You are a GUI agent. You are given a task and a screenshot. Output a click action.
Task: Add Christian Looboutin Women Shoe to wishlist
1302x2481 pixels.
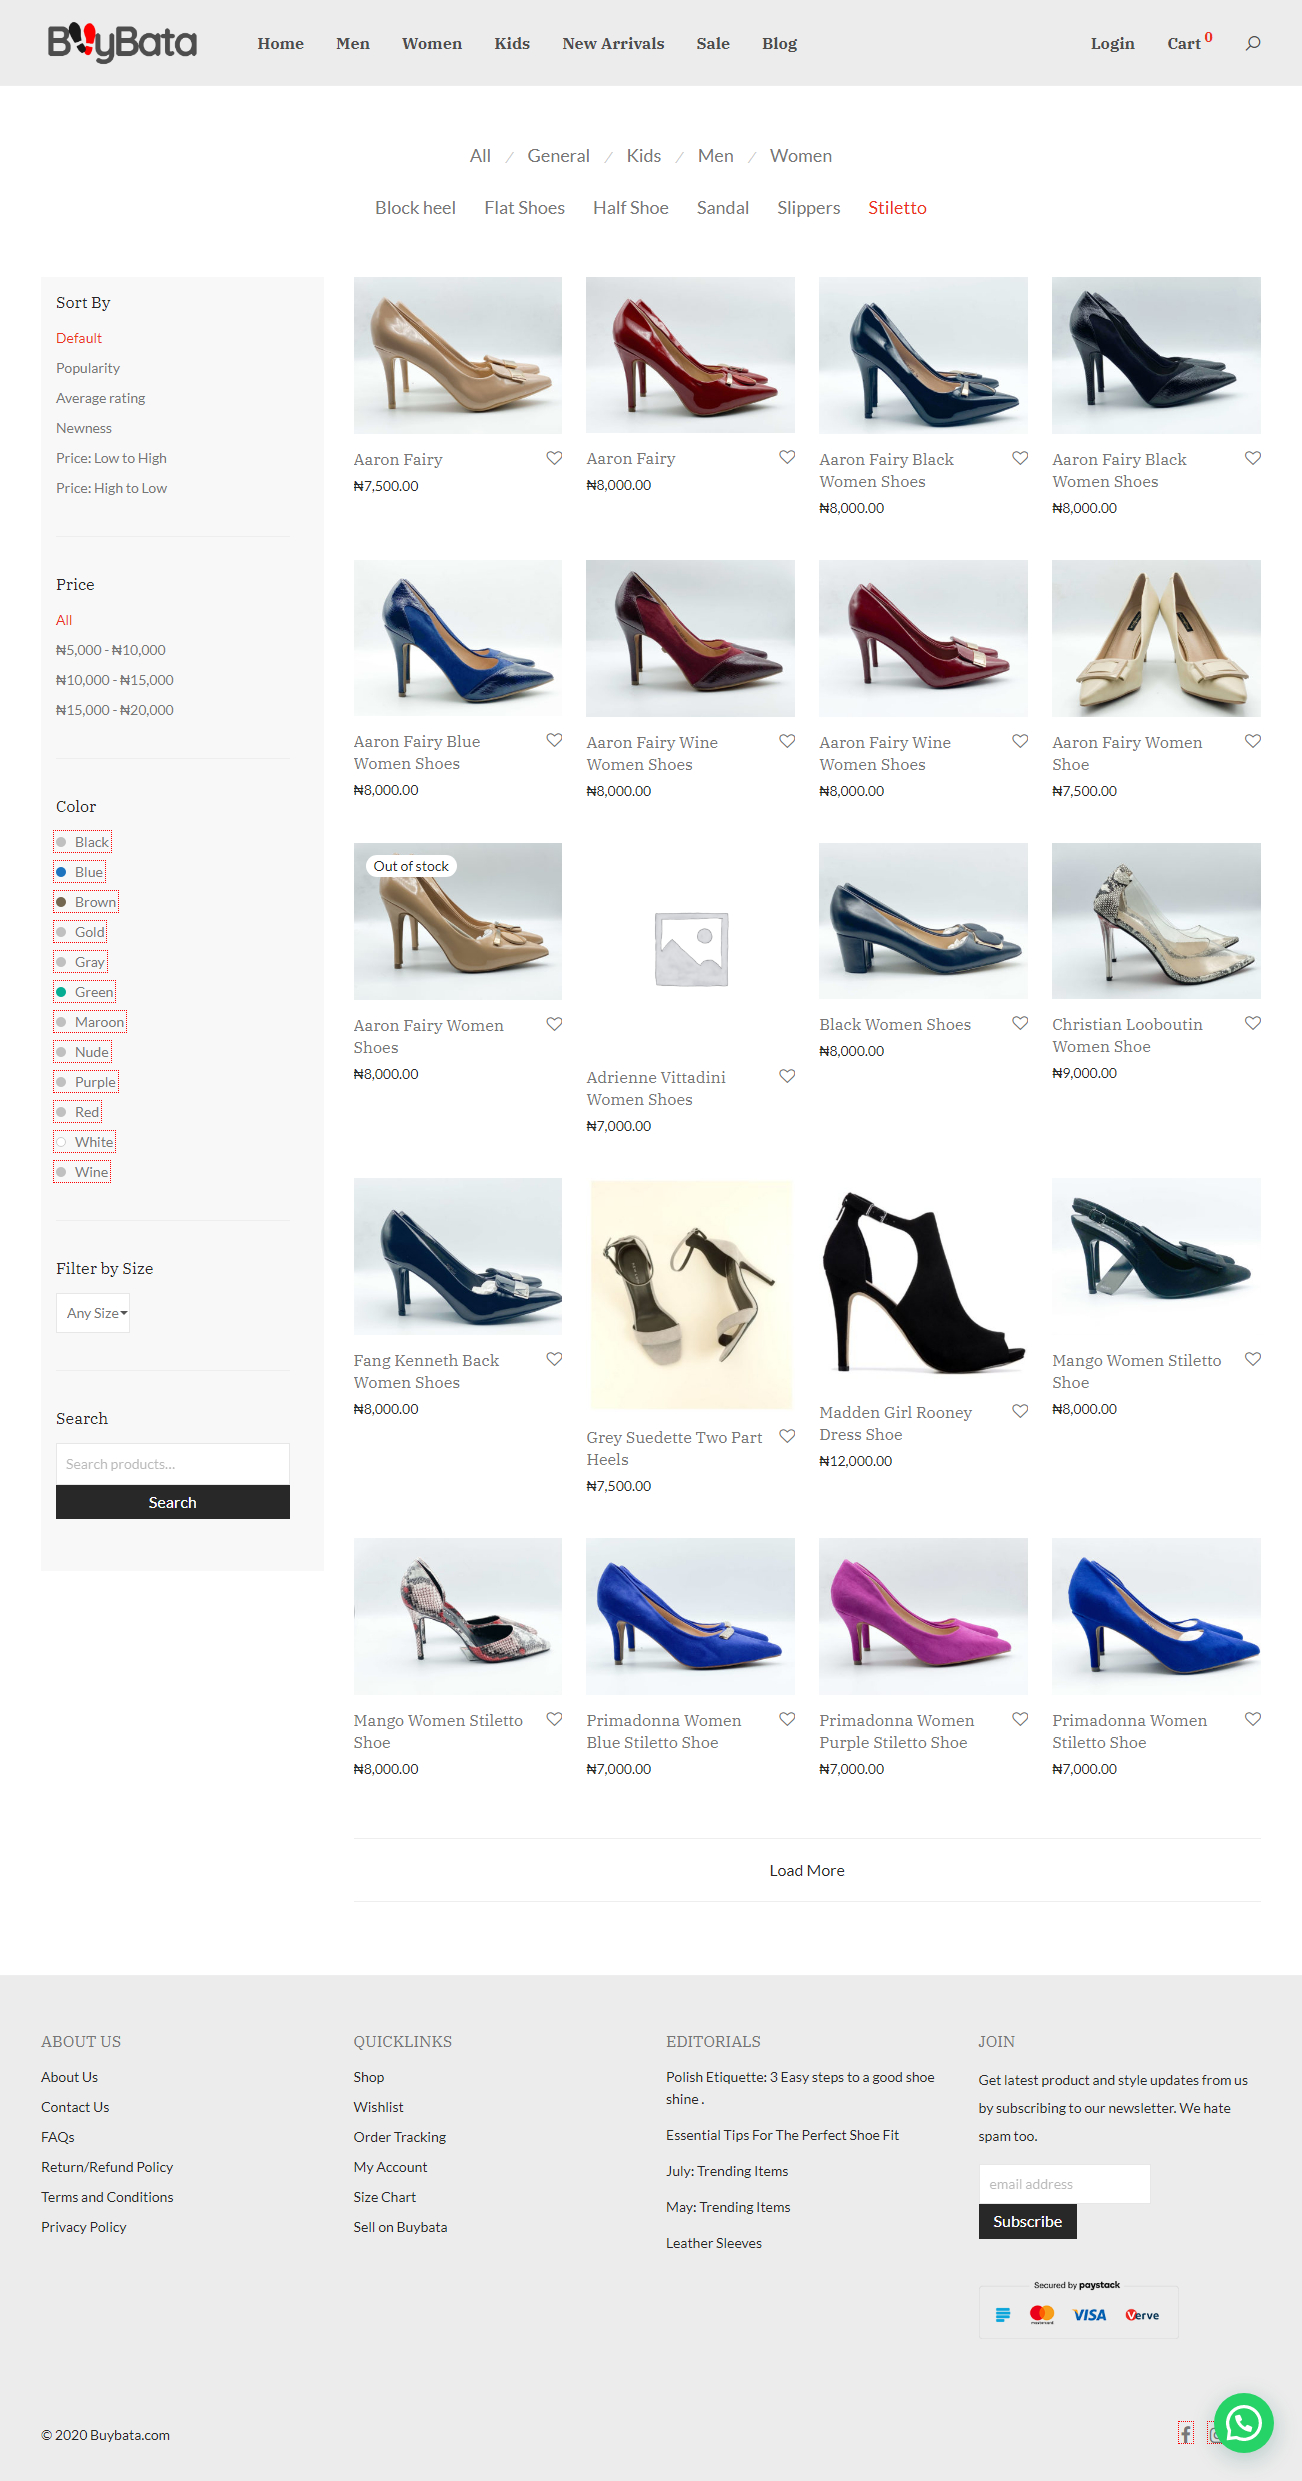pyautogui.click(x=1252, y=1023)
